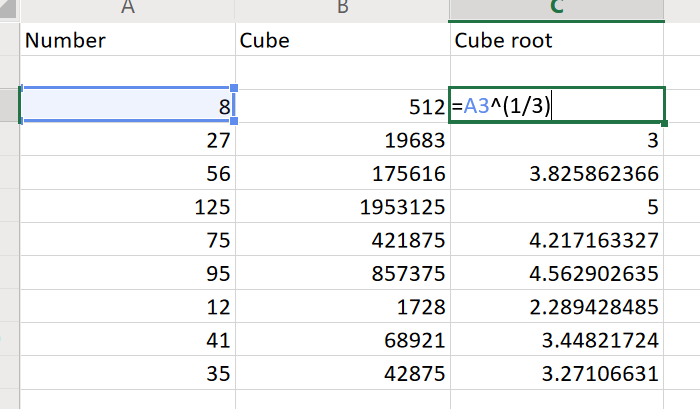Click the 'Number' heading cell

(x=127, y=41)
